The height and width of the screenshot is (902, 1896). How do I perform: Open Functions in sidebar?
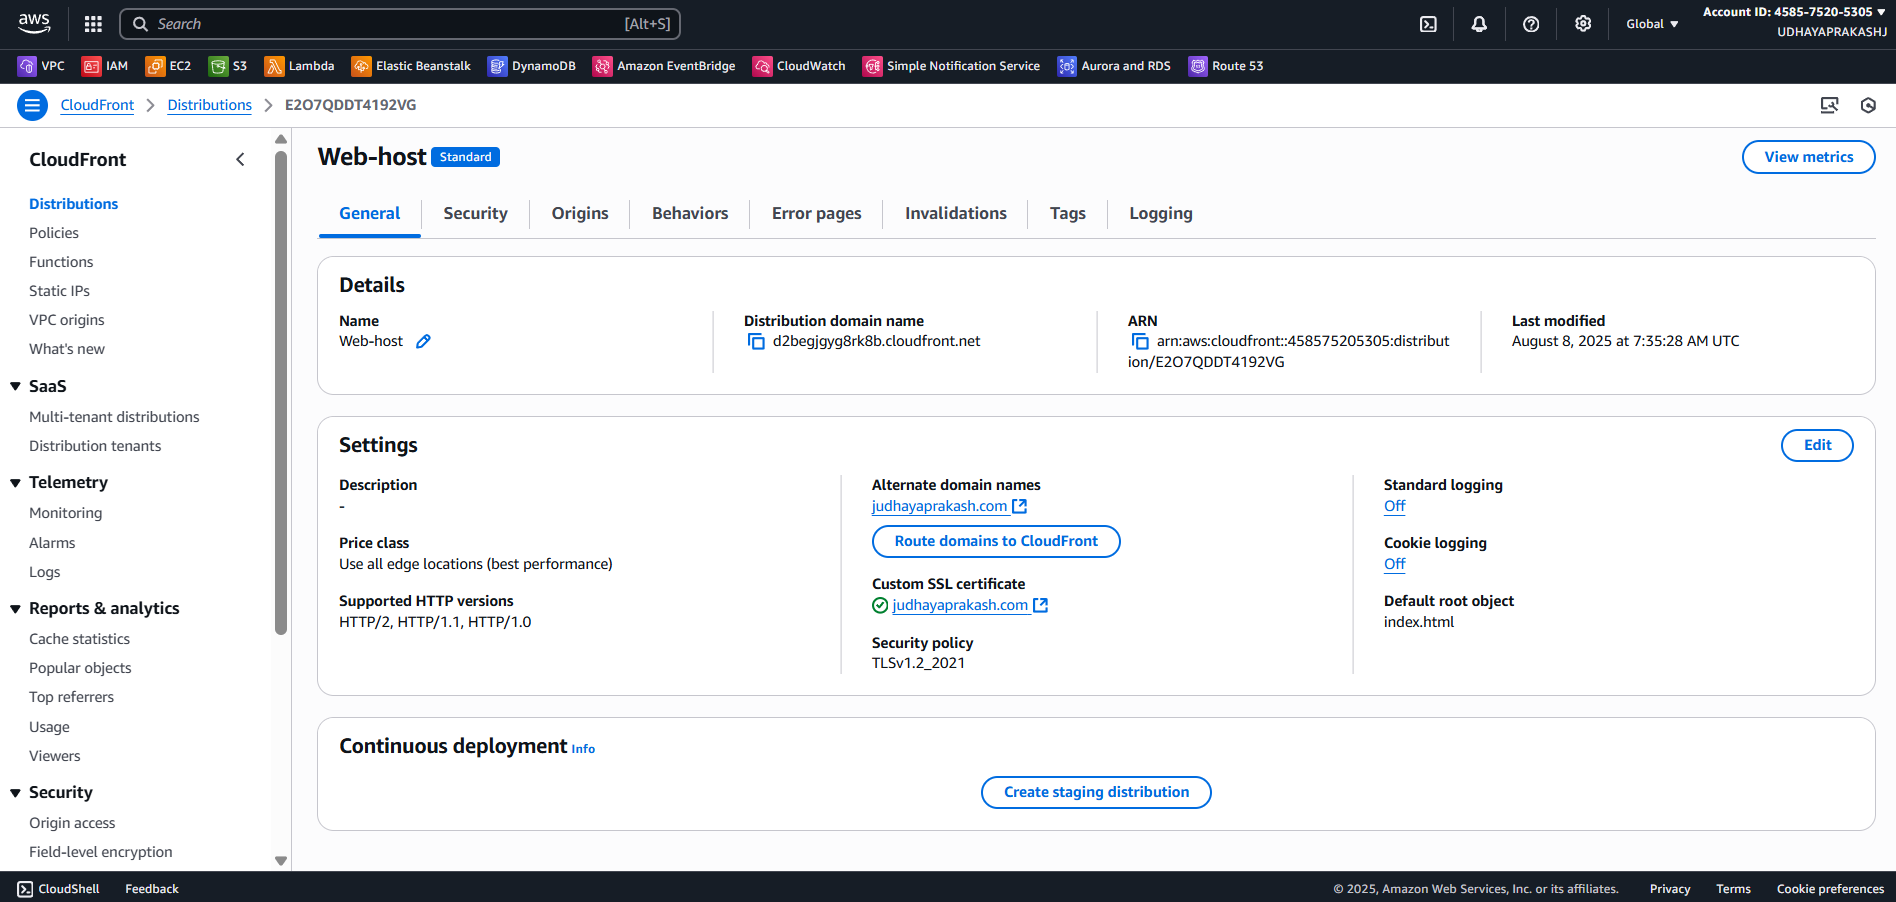pos(61,262)
